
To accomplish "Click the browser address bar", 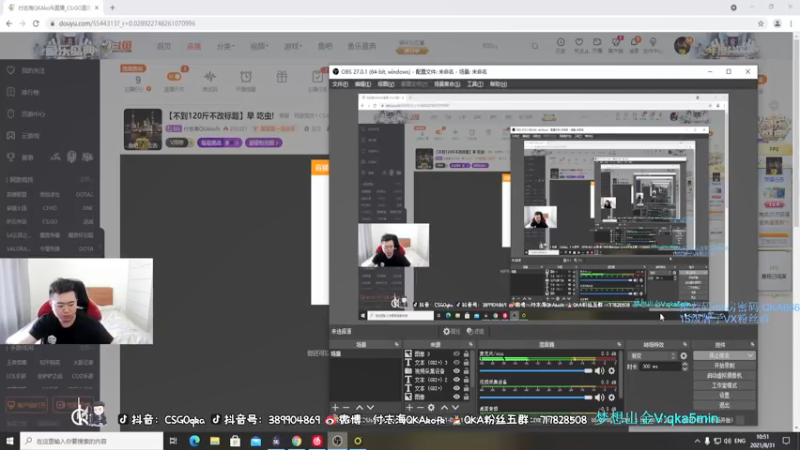I will coord(403,23).
